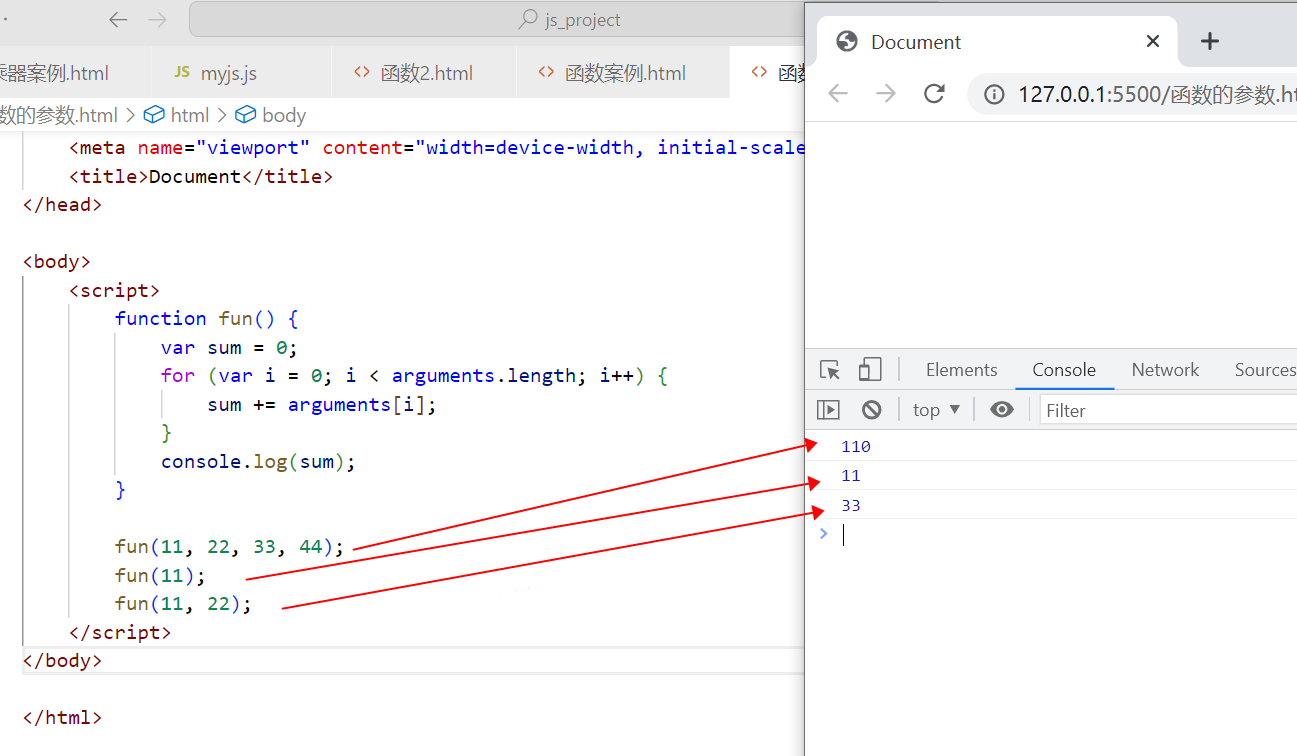Open a new Chrome tab
1297x756 pixels.
click(x=1210, y=41)
